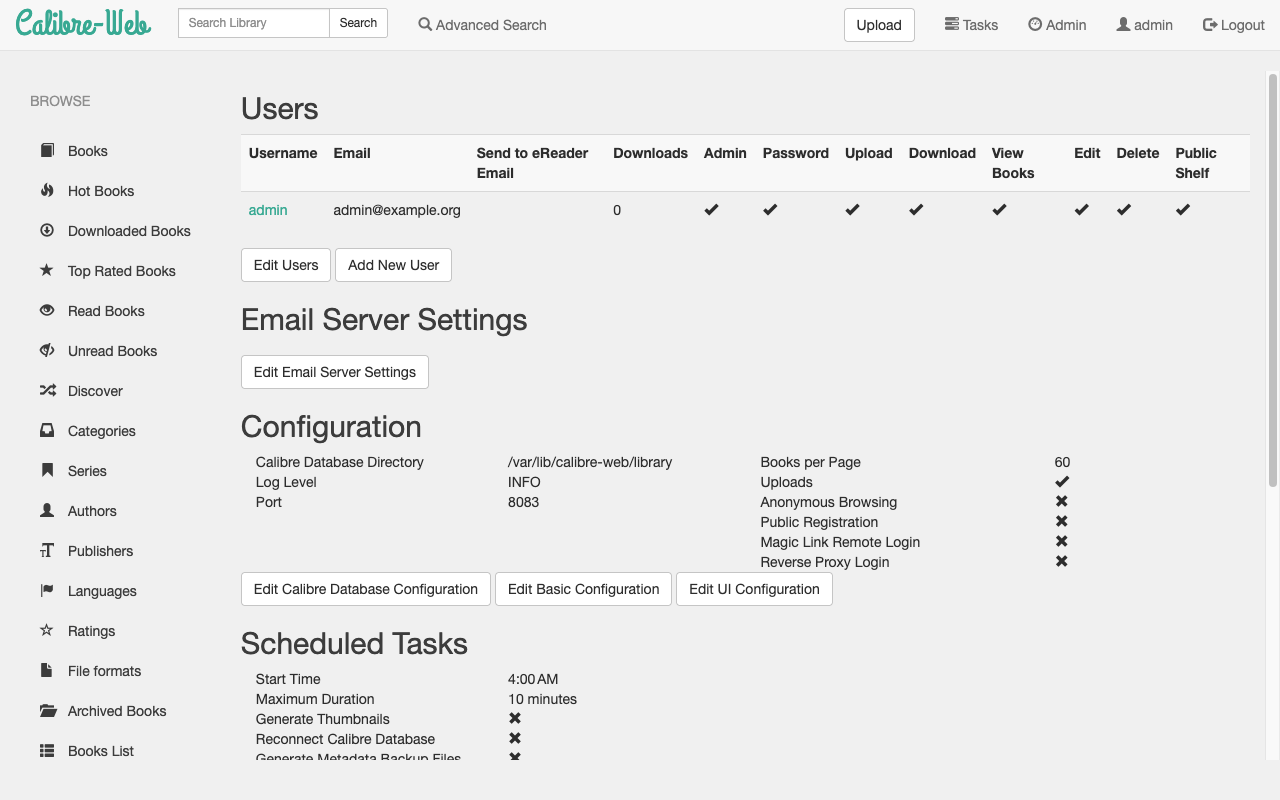This screenshot has height=800, width=1280.
Task: Click the user icon next to admin
Action: tap(1123, 24)
